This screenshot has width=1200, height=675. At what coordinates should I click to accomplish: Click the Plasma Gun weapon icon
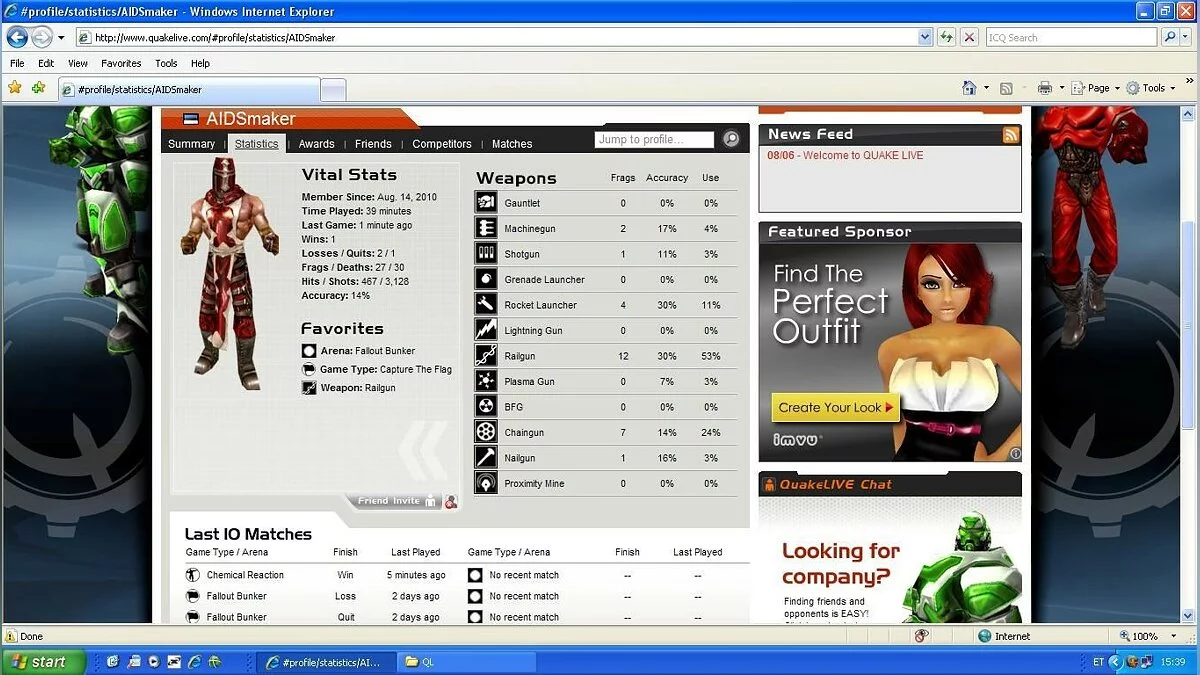(x=486, y=382)
